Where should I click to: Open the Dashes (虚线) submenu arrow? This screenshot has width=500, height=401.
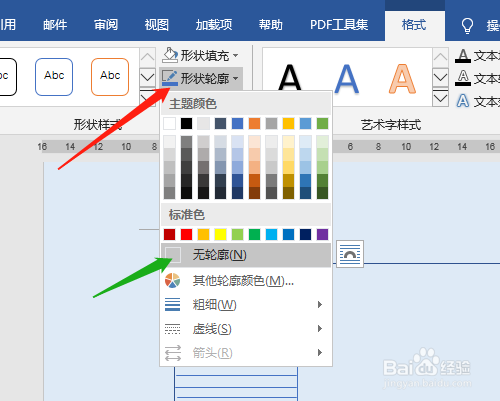(320, 329)
